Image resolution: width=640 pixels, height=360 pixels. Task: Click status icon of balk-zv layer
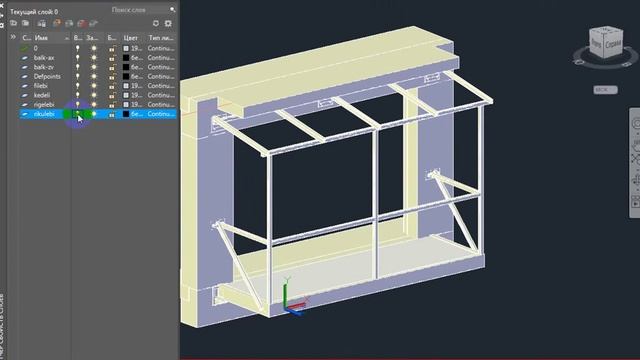[x=24, y=67]
